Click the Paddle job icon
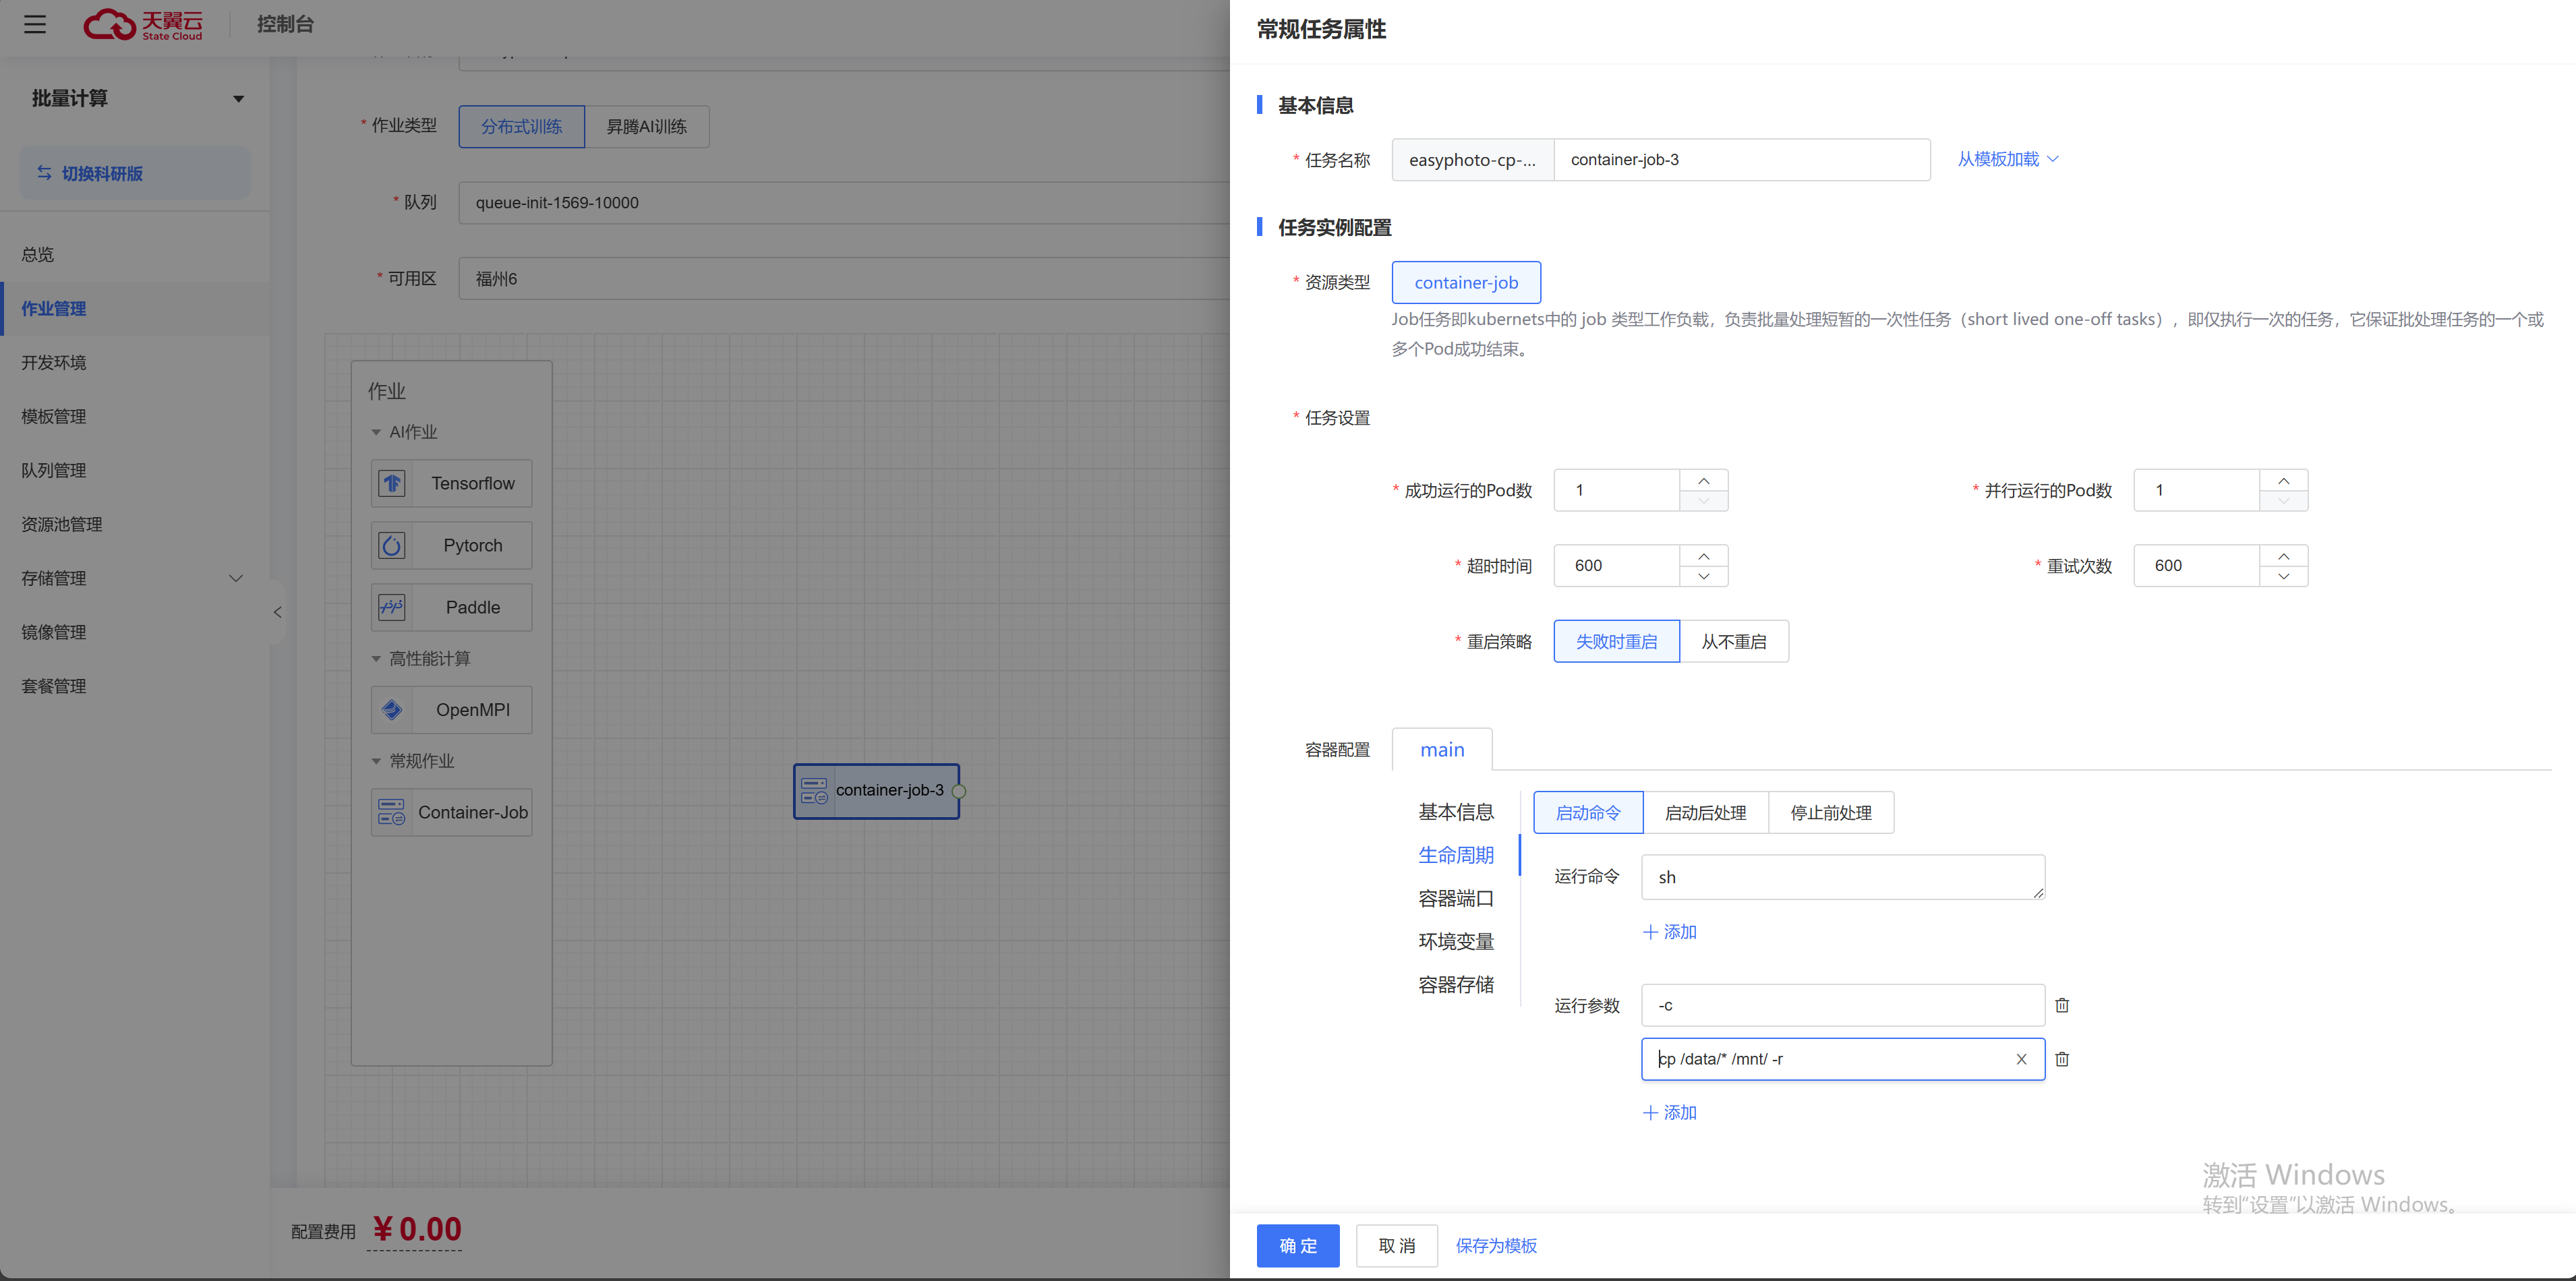This screenshot has width=2576, height=1281. pos(392,608)
